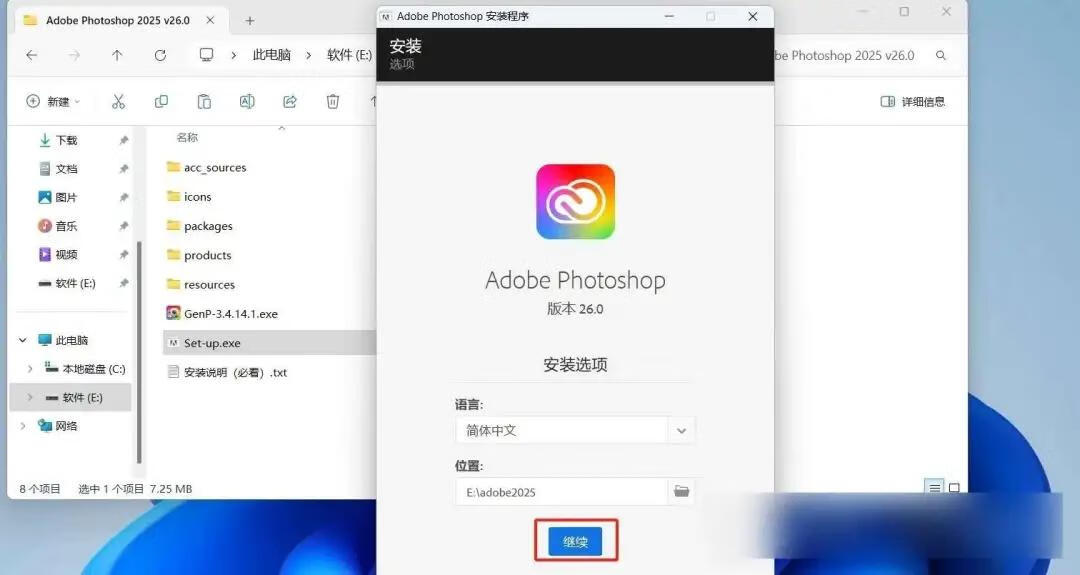Expand the 本地磁盘 (C:) tree node
Viewport: 1080px width, 575px height.
30,369
